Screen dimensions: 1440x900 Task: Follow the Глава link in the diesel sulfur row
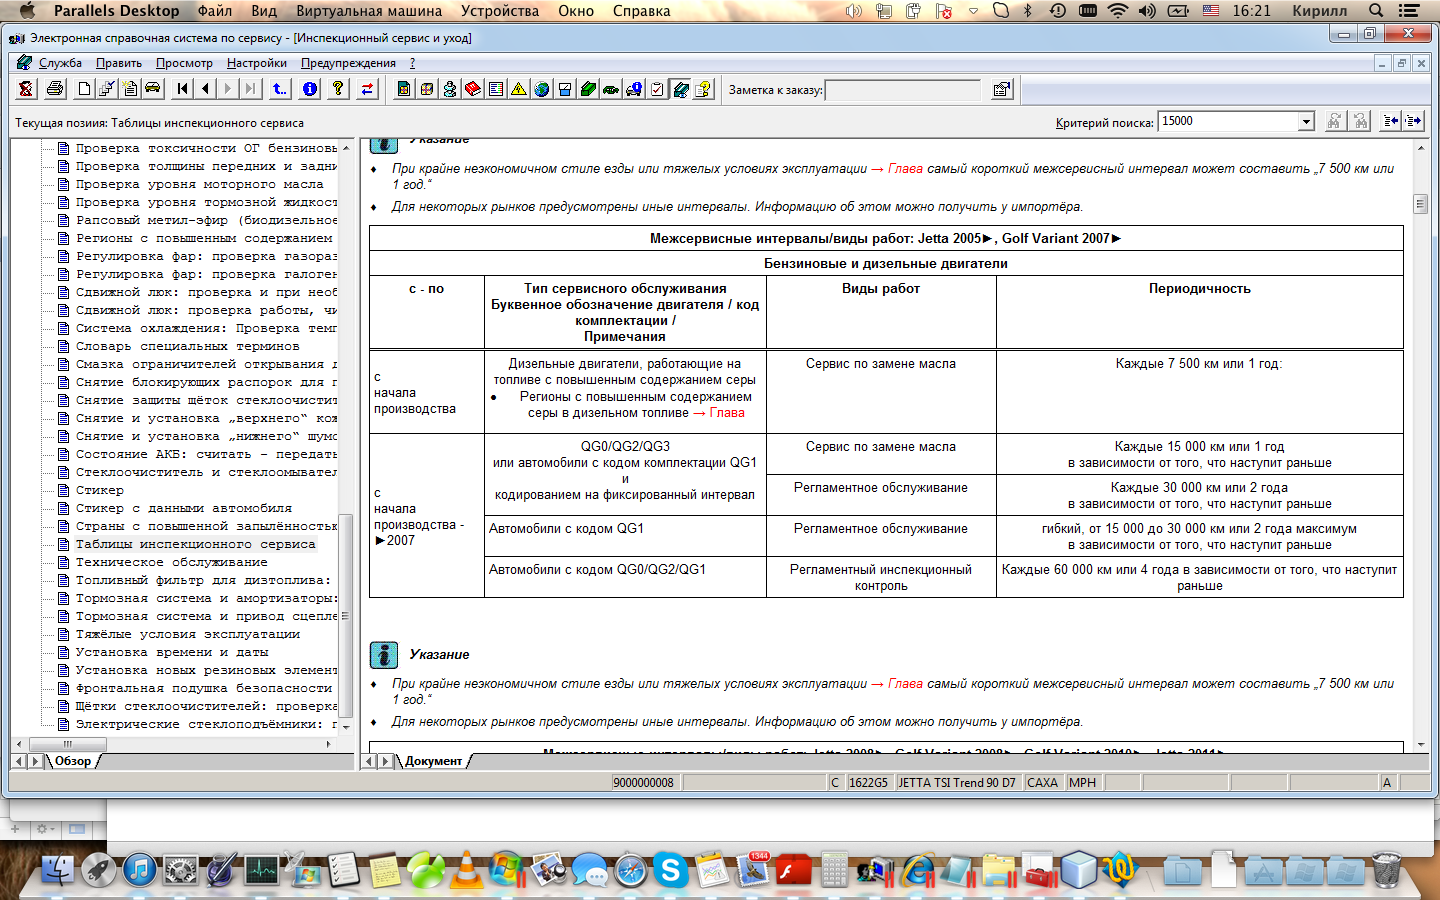pyautogui.click(x=727, y=413)
